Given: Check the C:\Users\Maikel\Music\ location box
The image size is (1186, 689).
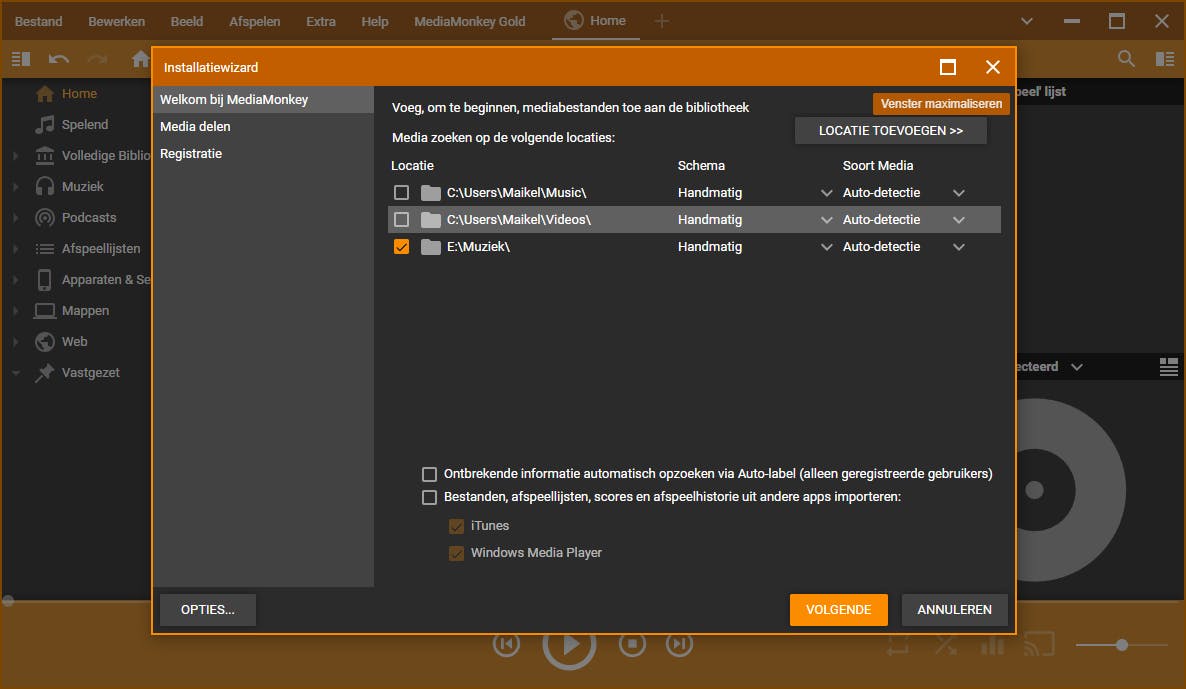Looking at the screenshot, I should (x=402, y=193).
